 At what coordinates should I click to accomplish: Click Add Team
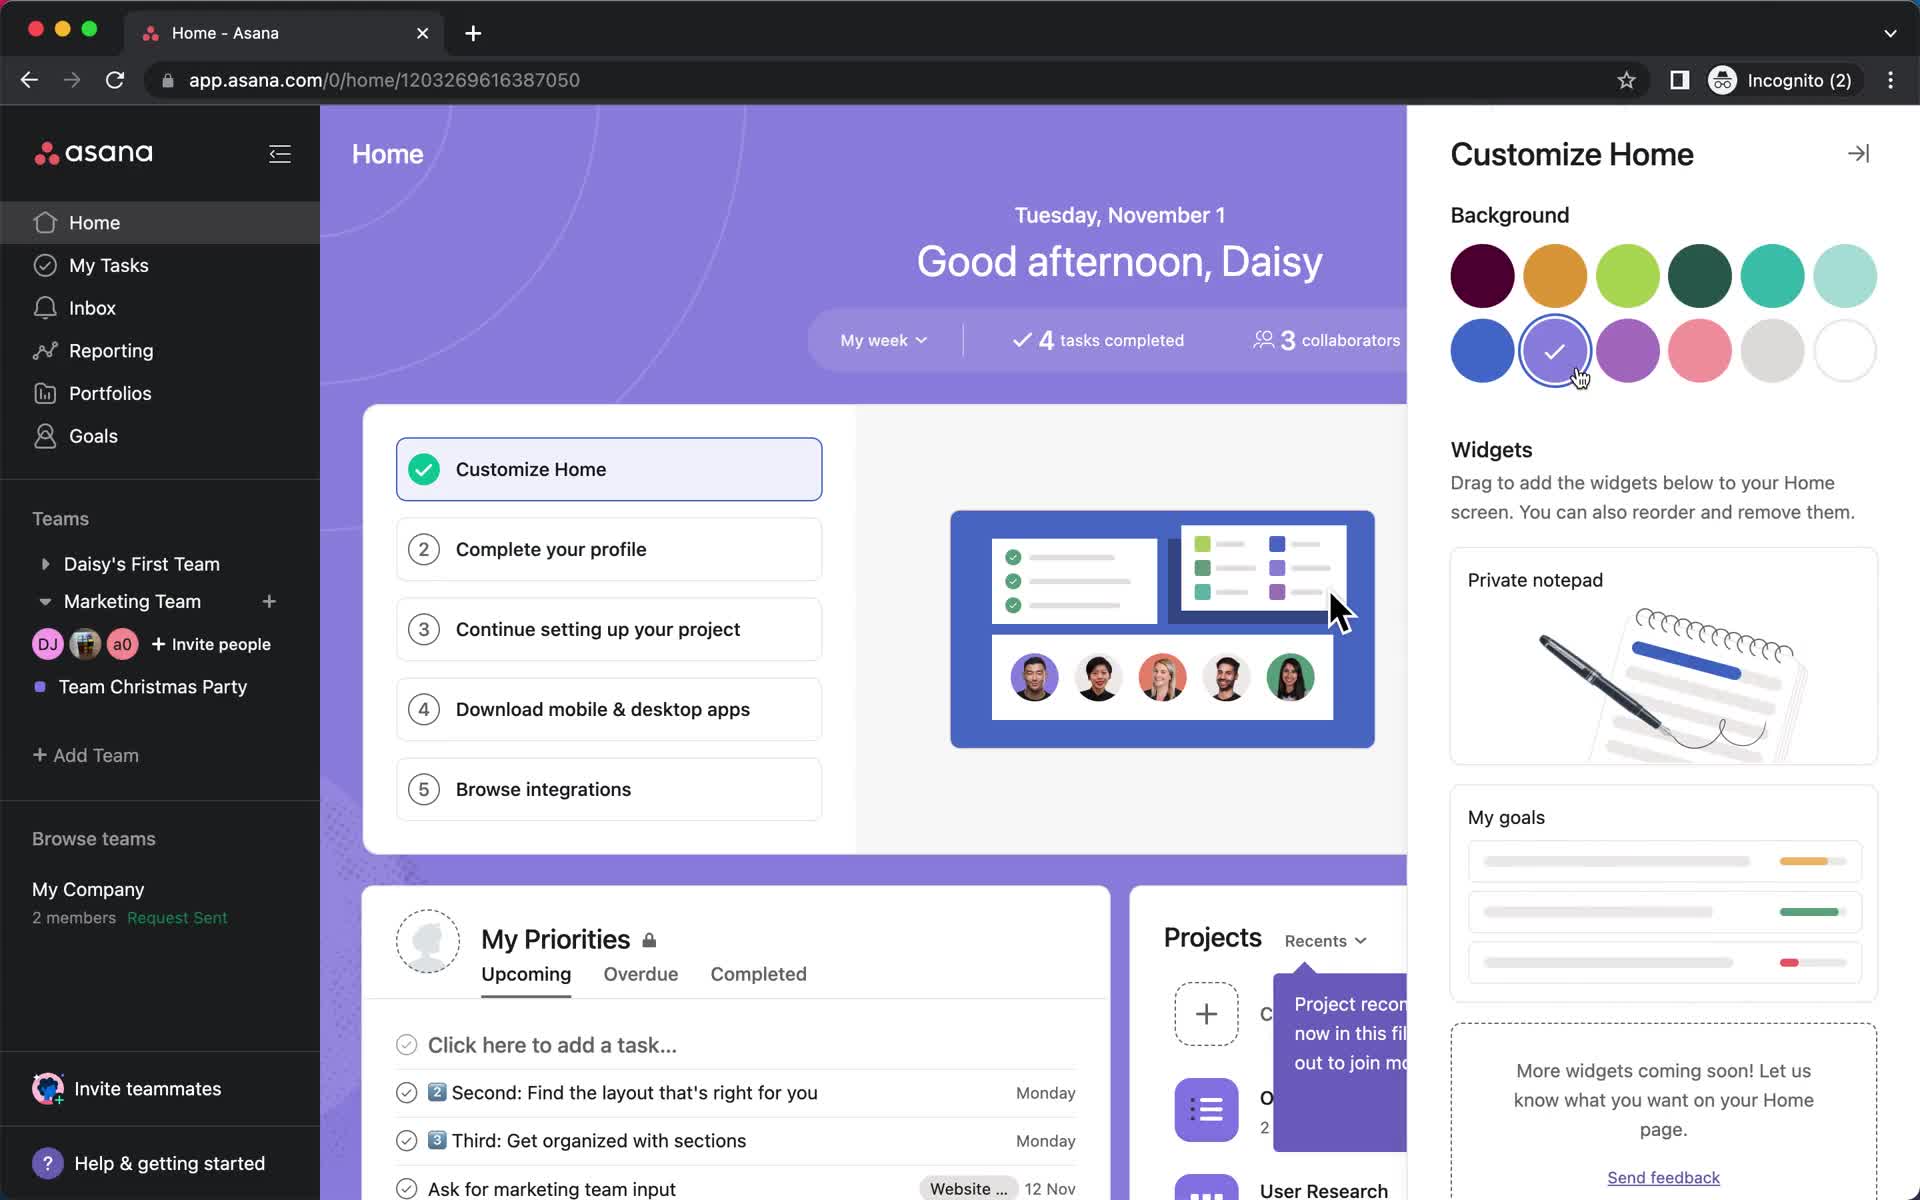[x=86, y=756]
